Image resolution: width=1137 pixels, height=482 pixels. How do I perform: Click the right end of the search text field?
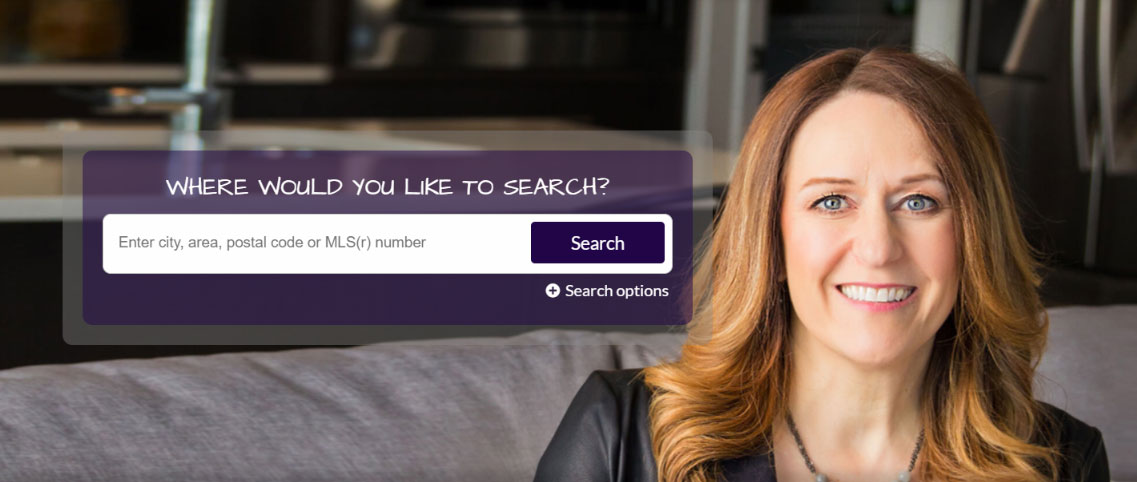(x=508, y=243)
